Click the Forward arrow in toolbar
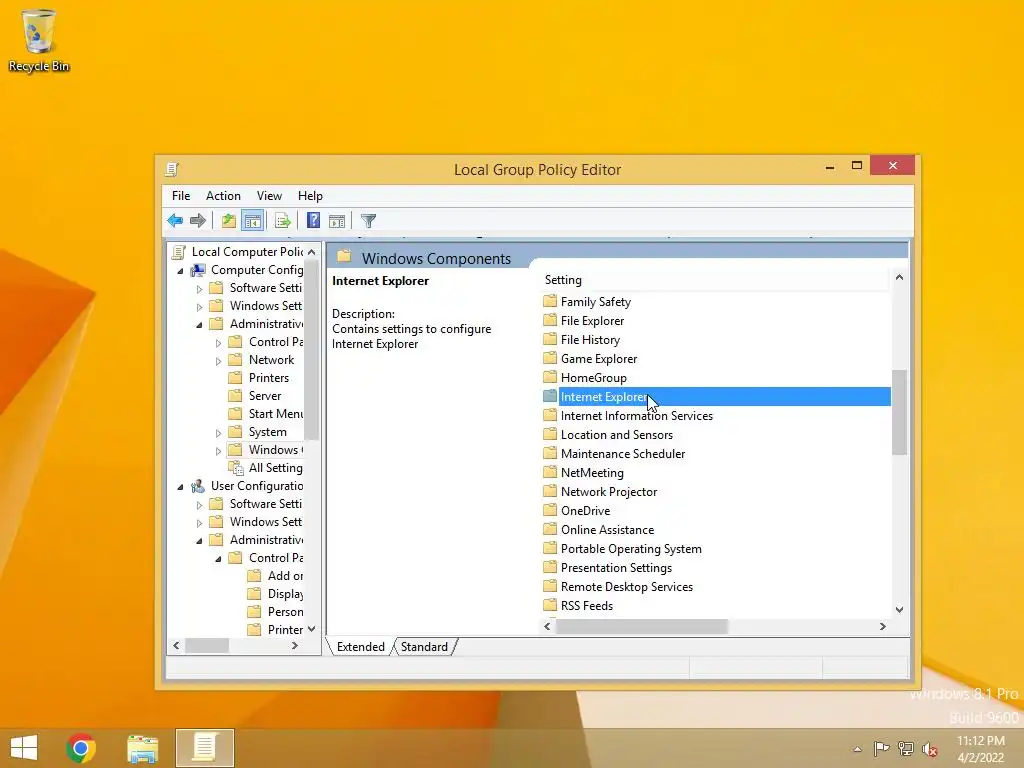The width and height of the screenshot is (1024, 768). click(x=198, y=221)
